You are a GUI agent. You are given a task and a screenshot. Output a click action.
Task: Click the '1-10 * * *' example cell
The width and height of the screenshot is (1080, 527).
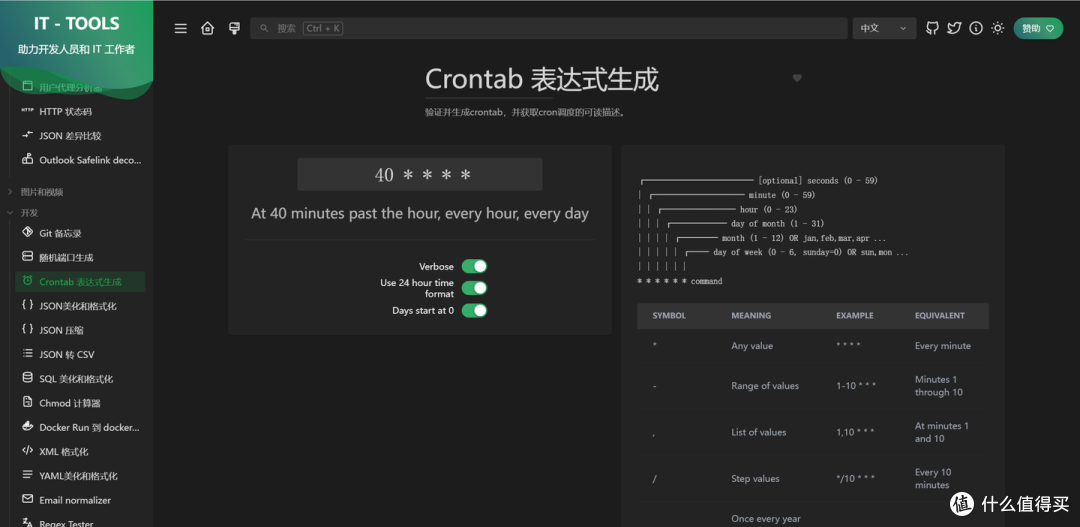(x=856, y=386)
